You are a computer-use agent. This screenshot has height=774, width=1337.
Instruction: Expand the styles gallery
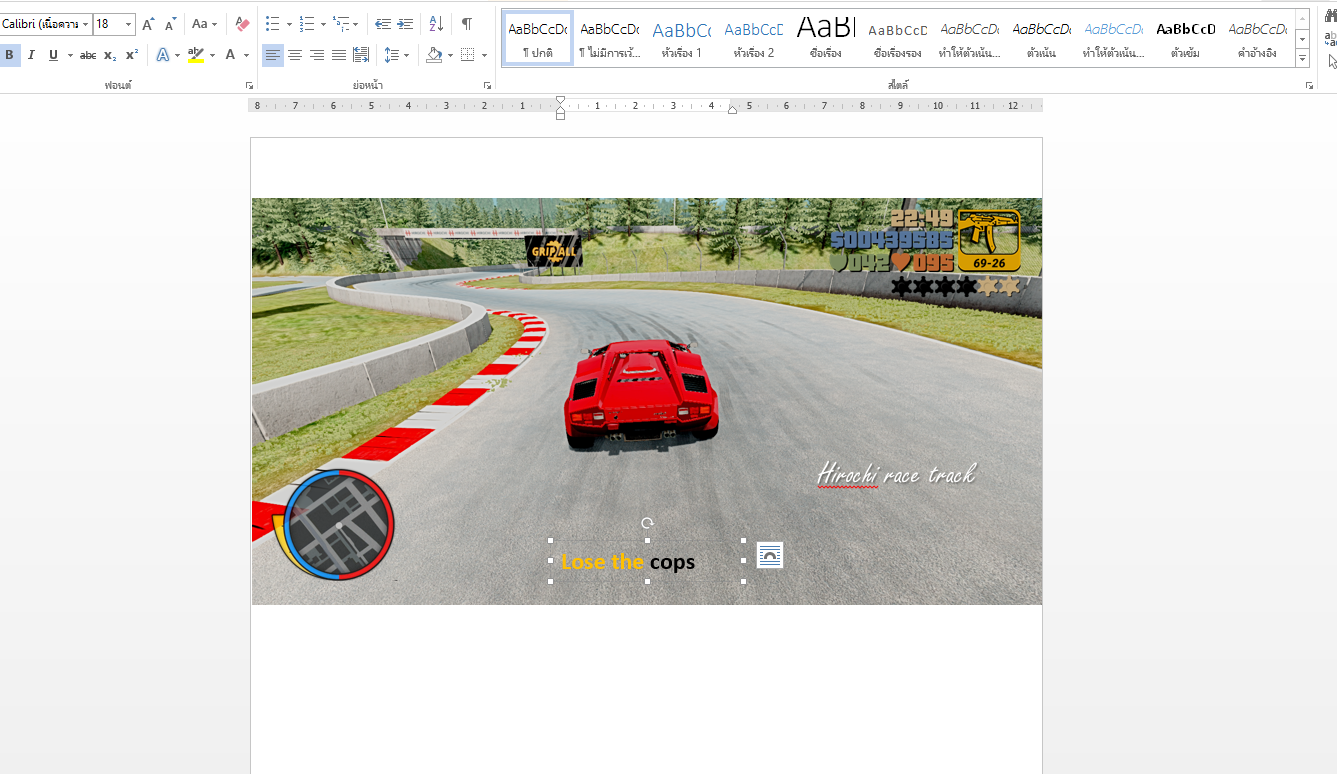click(1302, 59)
